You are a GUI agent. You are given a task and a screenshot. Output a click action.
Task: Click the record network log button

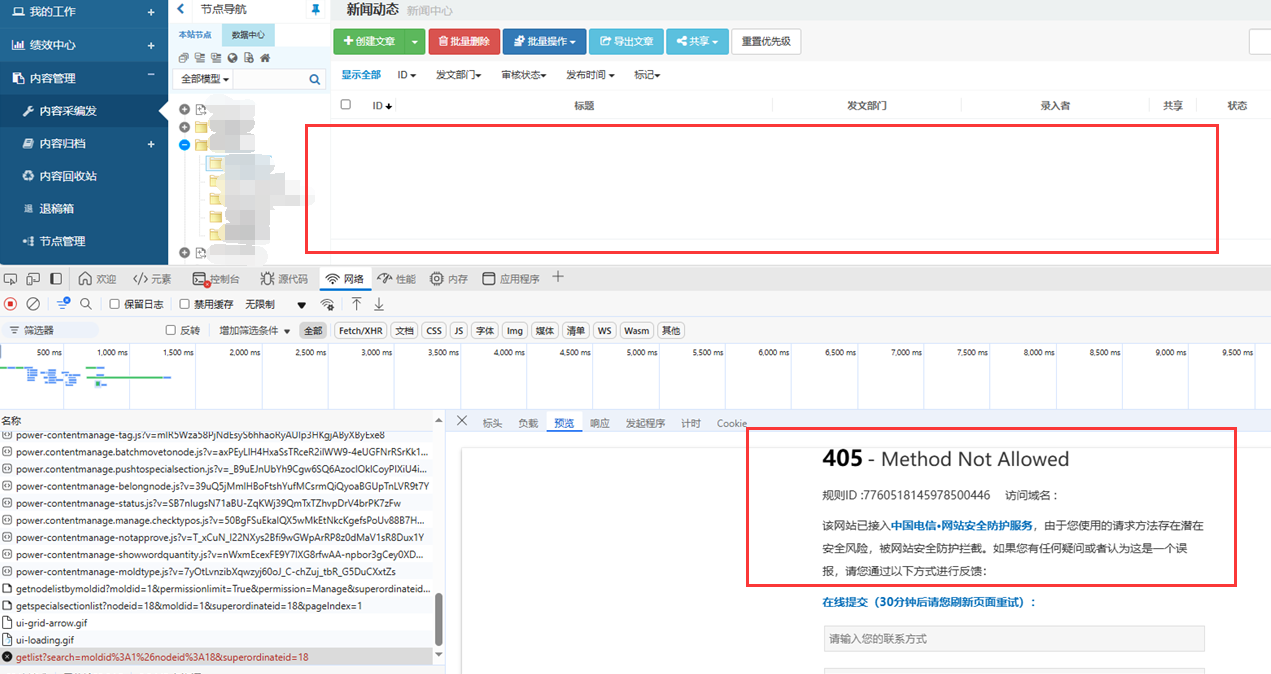point(11,304)
